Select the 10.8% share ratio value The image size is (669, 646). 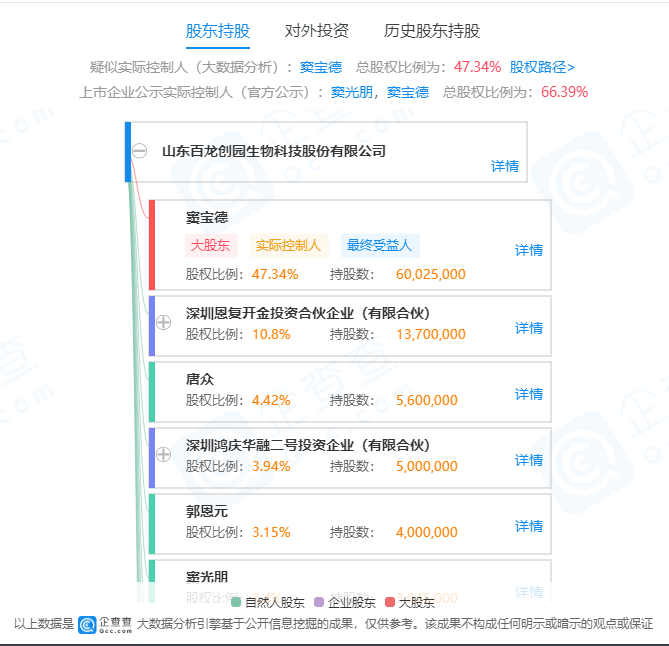[x=271, y=334]
